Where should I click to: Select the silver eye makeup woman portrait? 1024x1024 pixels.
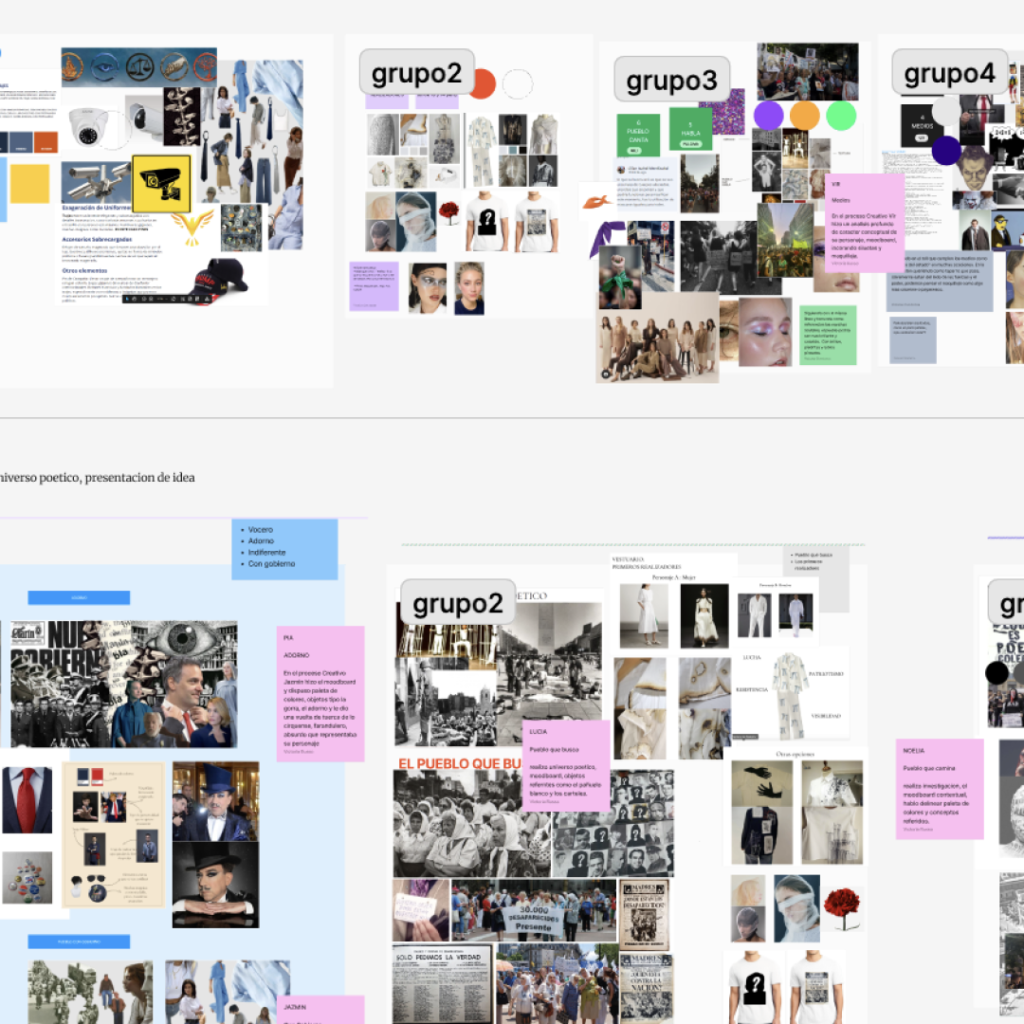tap(427, 288)
